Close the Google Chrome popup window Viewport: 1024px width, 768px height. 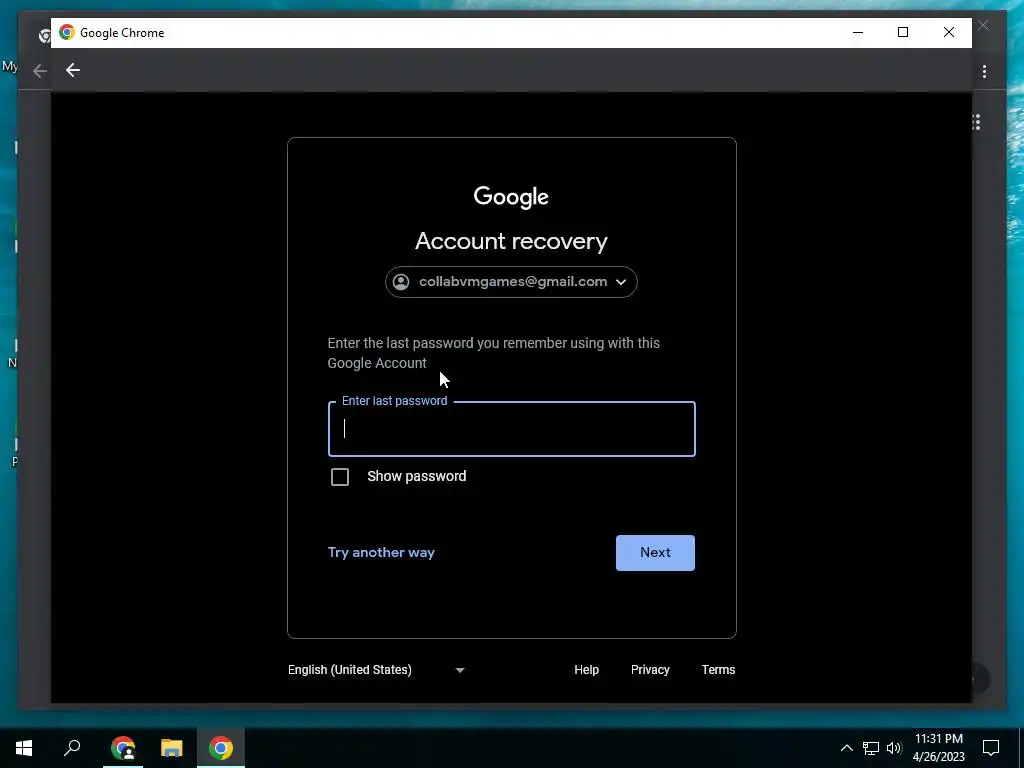(x=949, y=33)
